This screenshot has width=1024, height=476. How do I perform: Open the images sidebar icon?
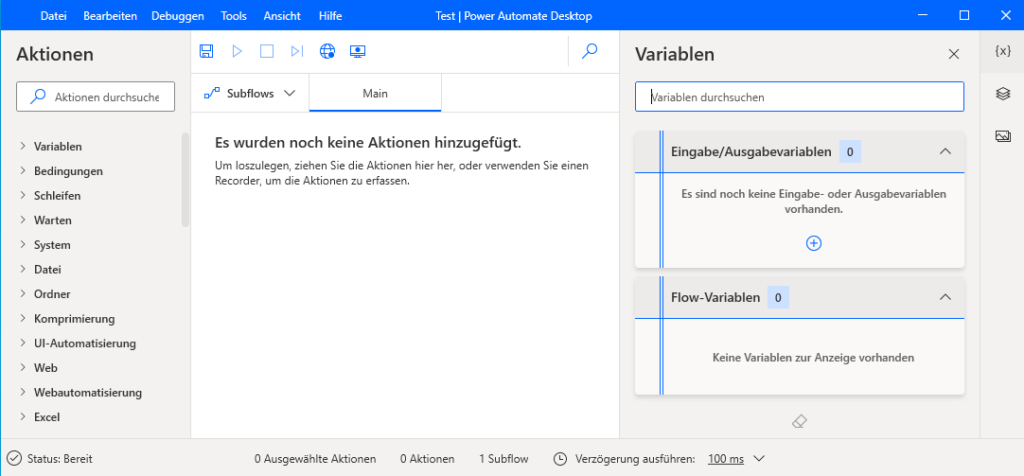click(1003, 136)
